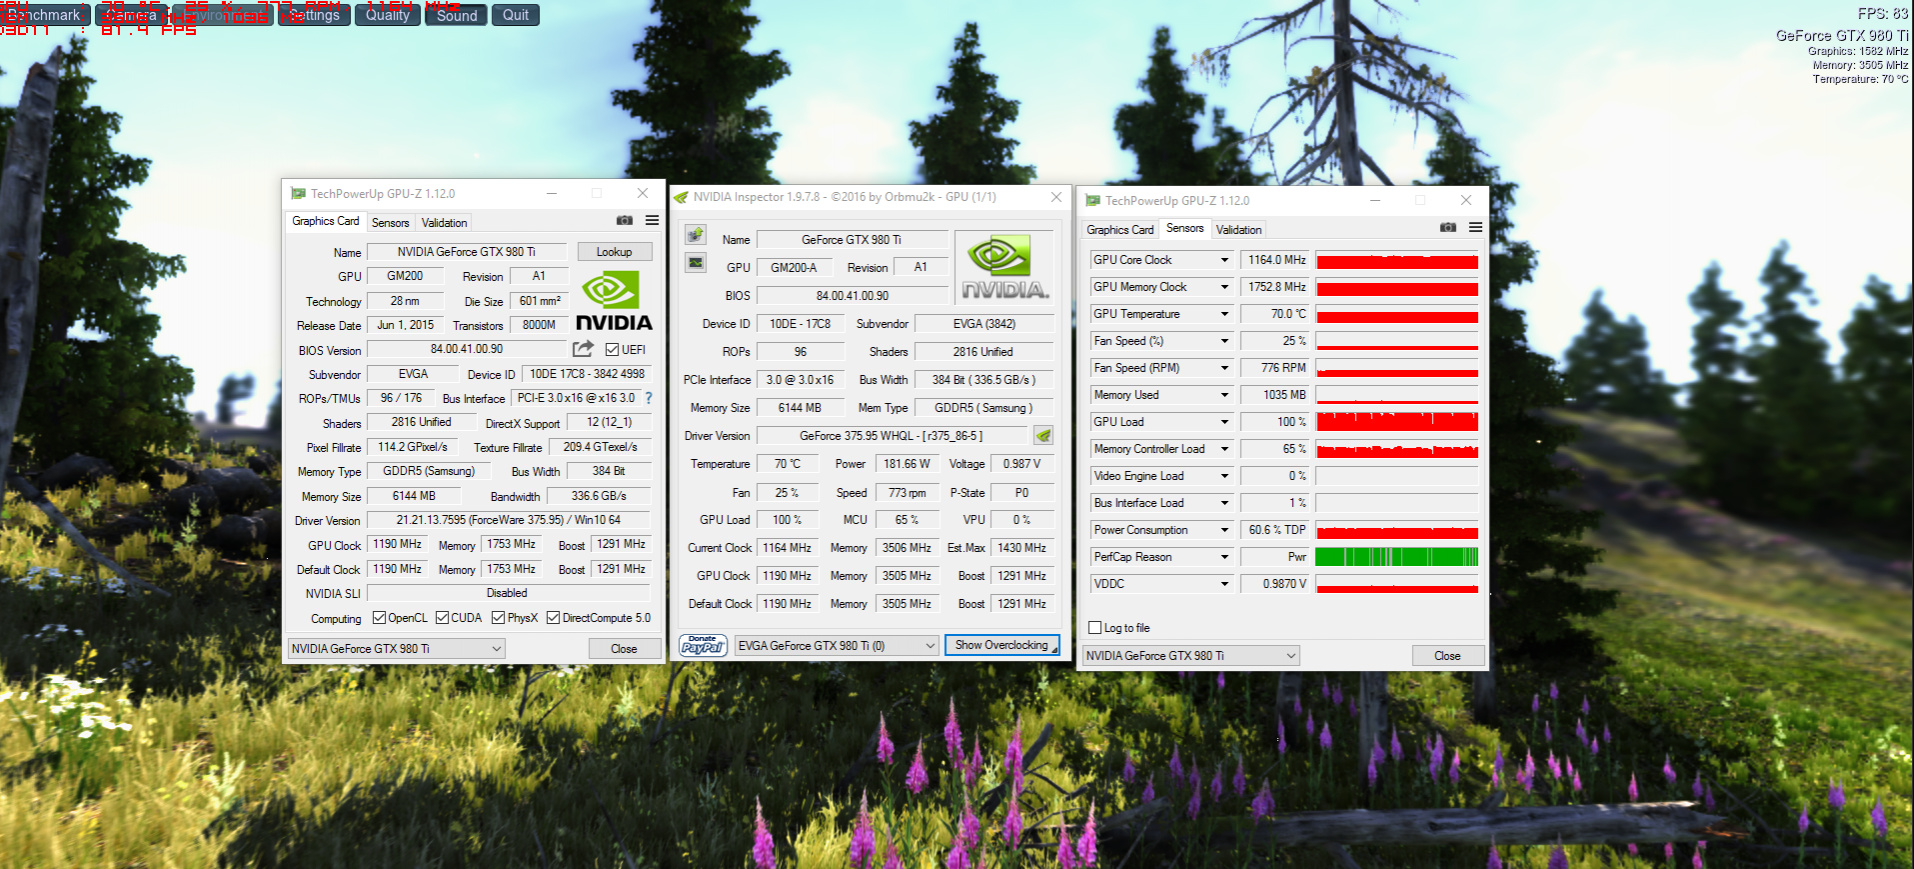
Task: Expand the GPU Load sensor dropdown
Action: 1224,422
